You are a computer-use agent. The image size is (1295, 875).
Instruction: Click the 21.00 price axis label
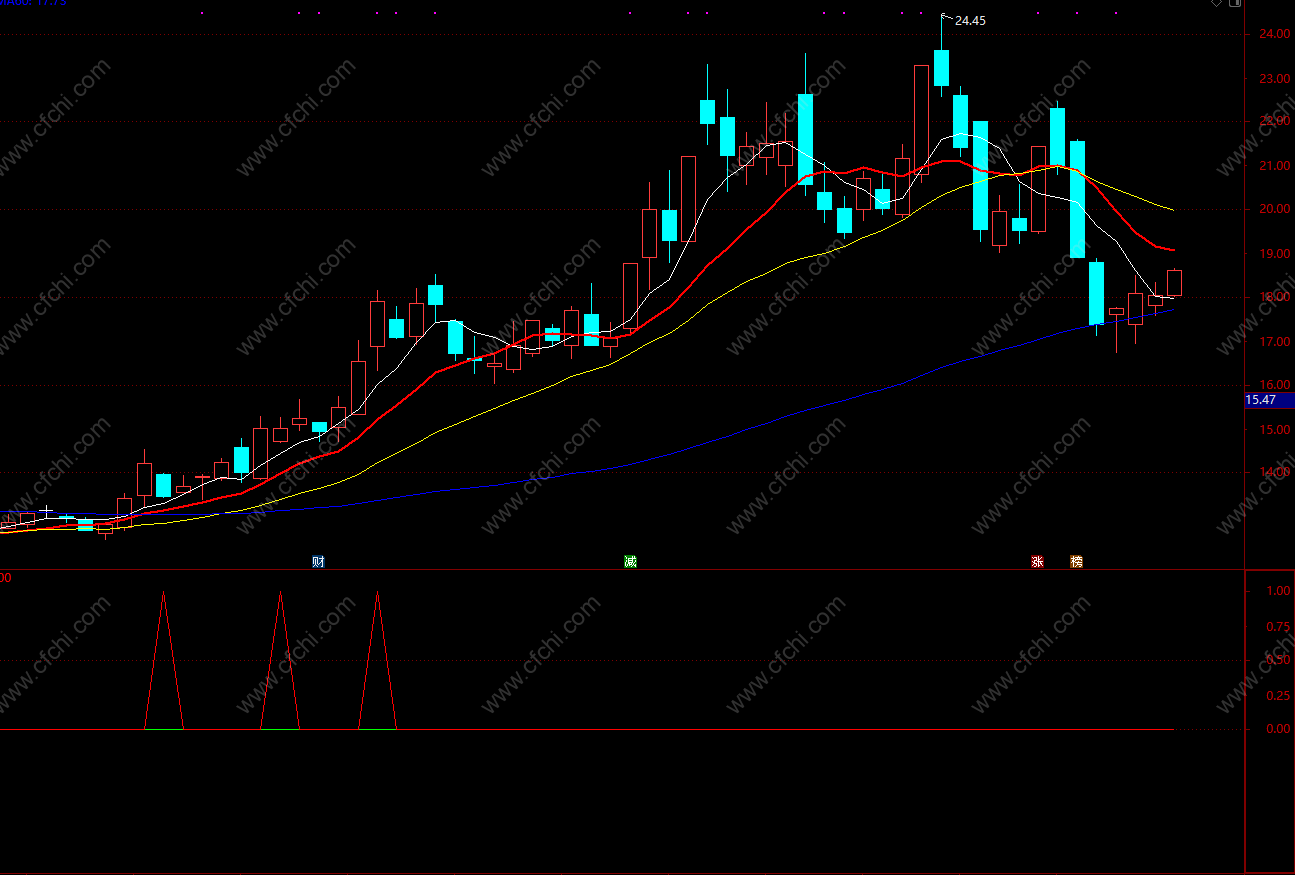(x=1274, y=166)
